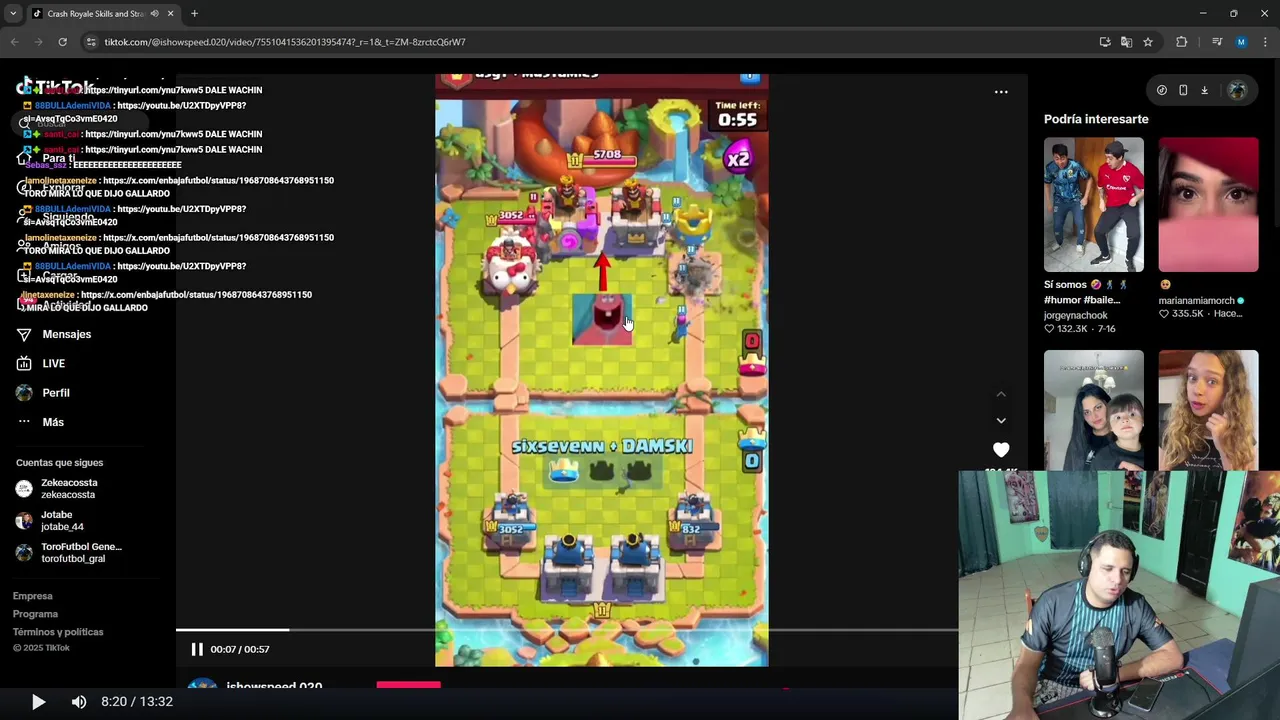Open the media controls icon in Chrome
Viewport: 1280px width, 720px height.
(1217, 42)
